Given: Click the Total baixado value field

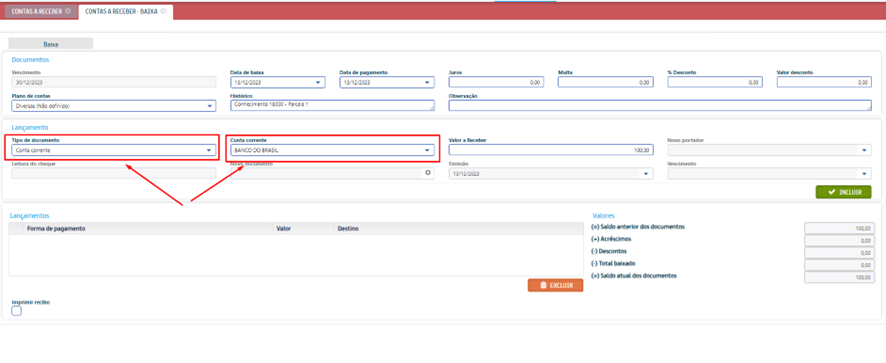Looking at the screenshot, I should 839,265.
